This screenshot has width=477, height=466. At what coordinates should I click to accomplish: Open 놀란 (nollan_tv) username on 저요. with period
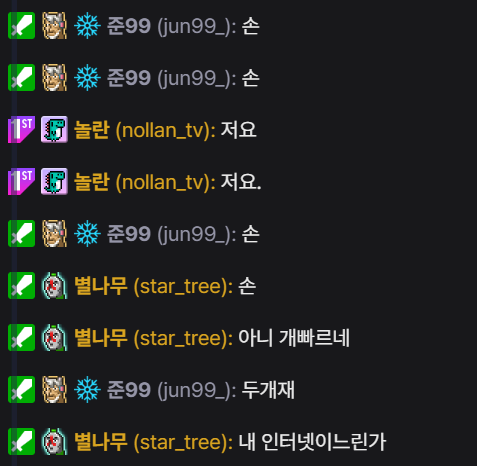pos(144,182)
